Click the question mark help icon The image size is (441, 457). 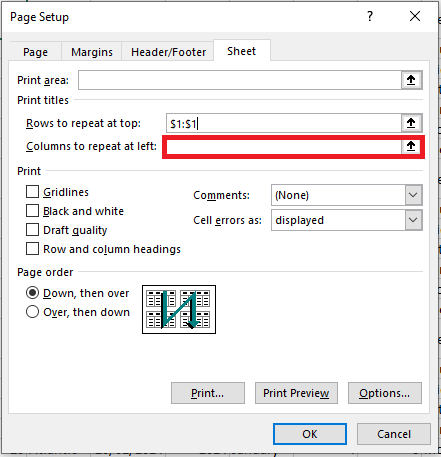[x=370, y=16]
